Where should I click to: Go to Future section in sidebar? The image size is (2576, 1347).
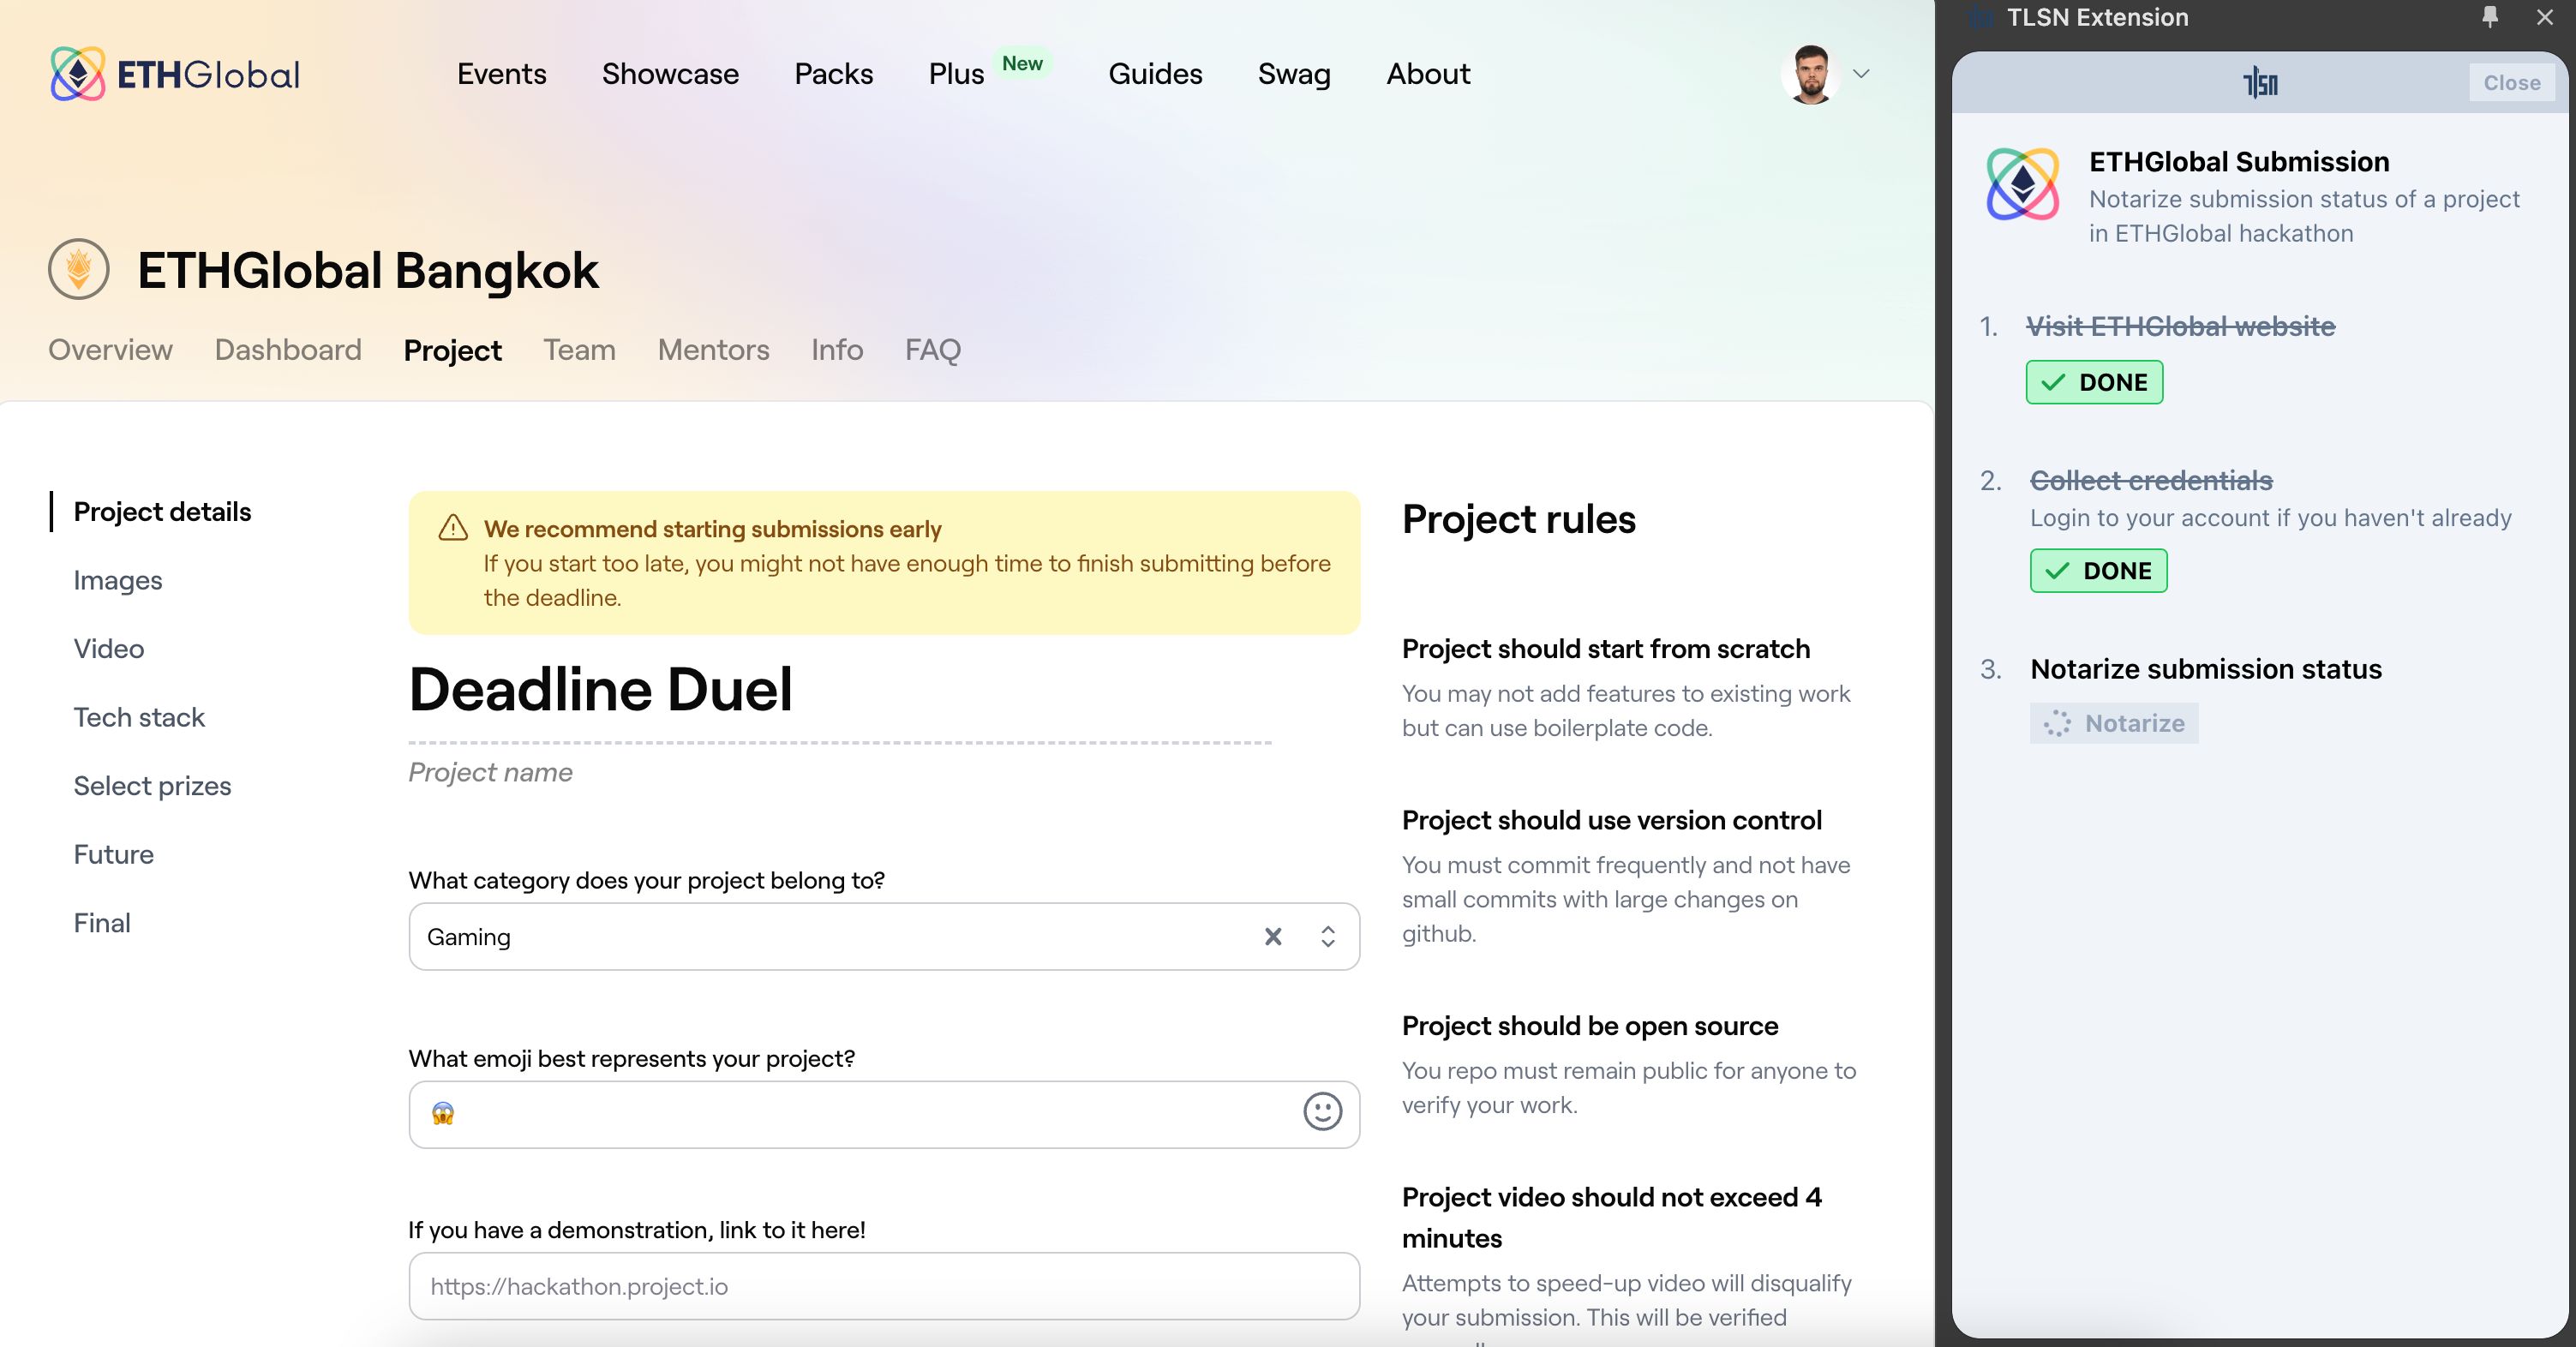114,854
